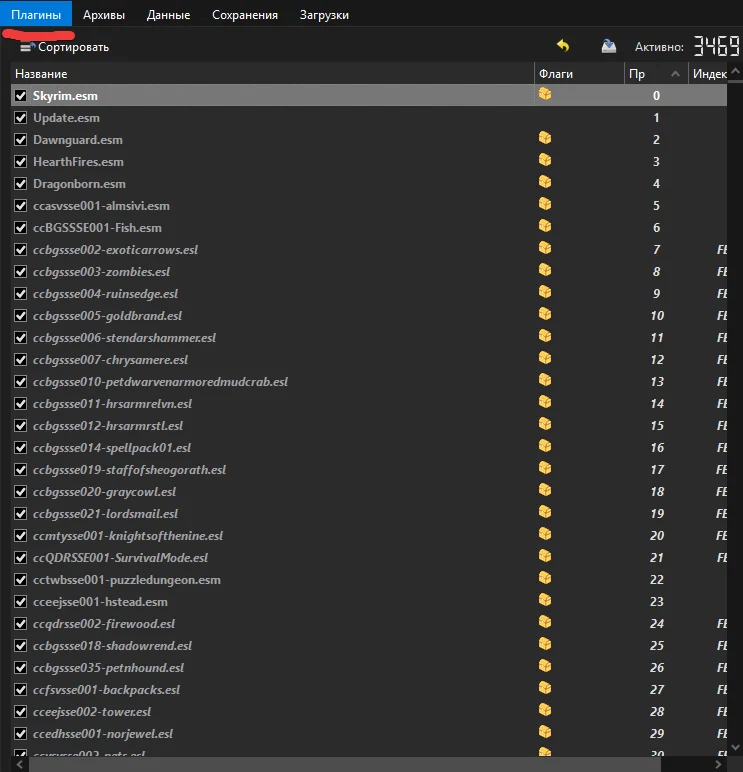Uncheck the Update.esm plugin checkbox
The height and width of the screenshot is (772, 743).
tap(21, 118)
